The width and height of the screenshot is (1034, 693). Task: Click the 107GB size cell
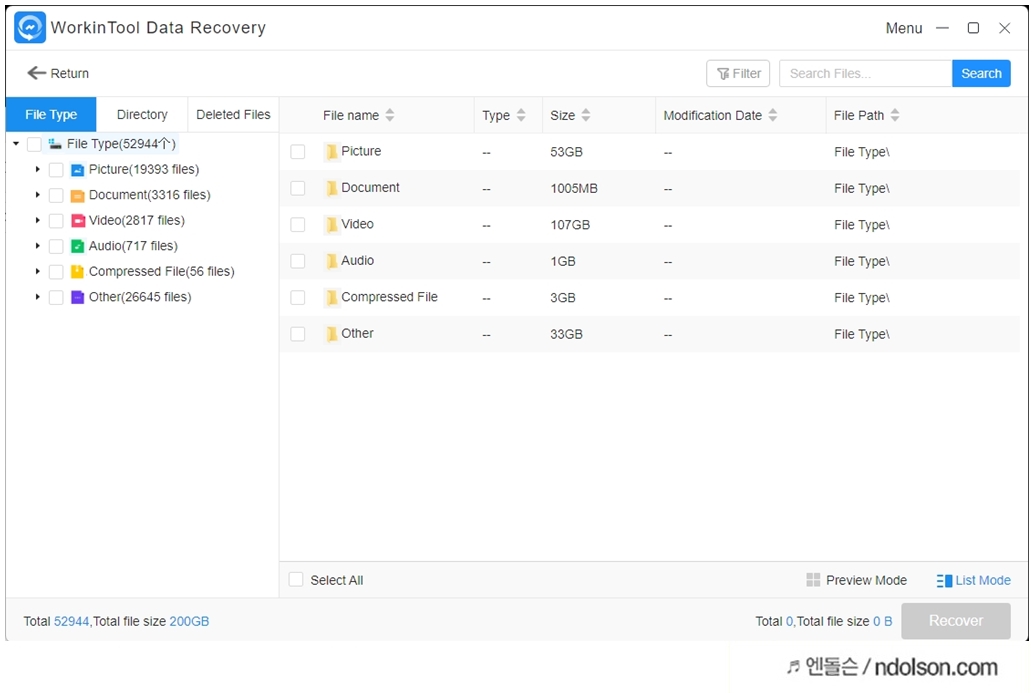click(x=570, y=226)
